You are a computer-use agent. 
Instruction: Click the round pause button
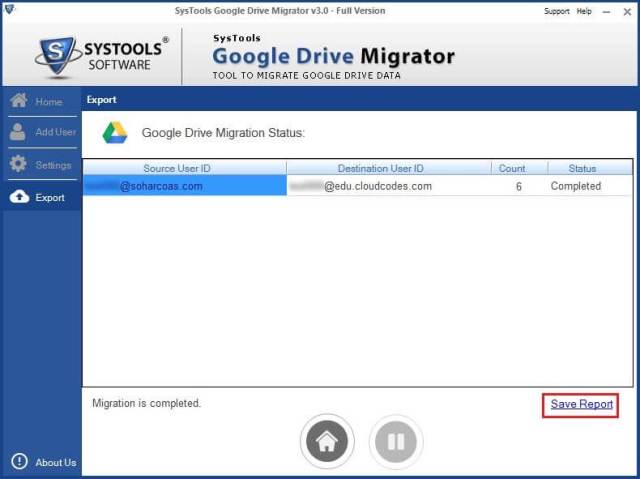[396, 441]
